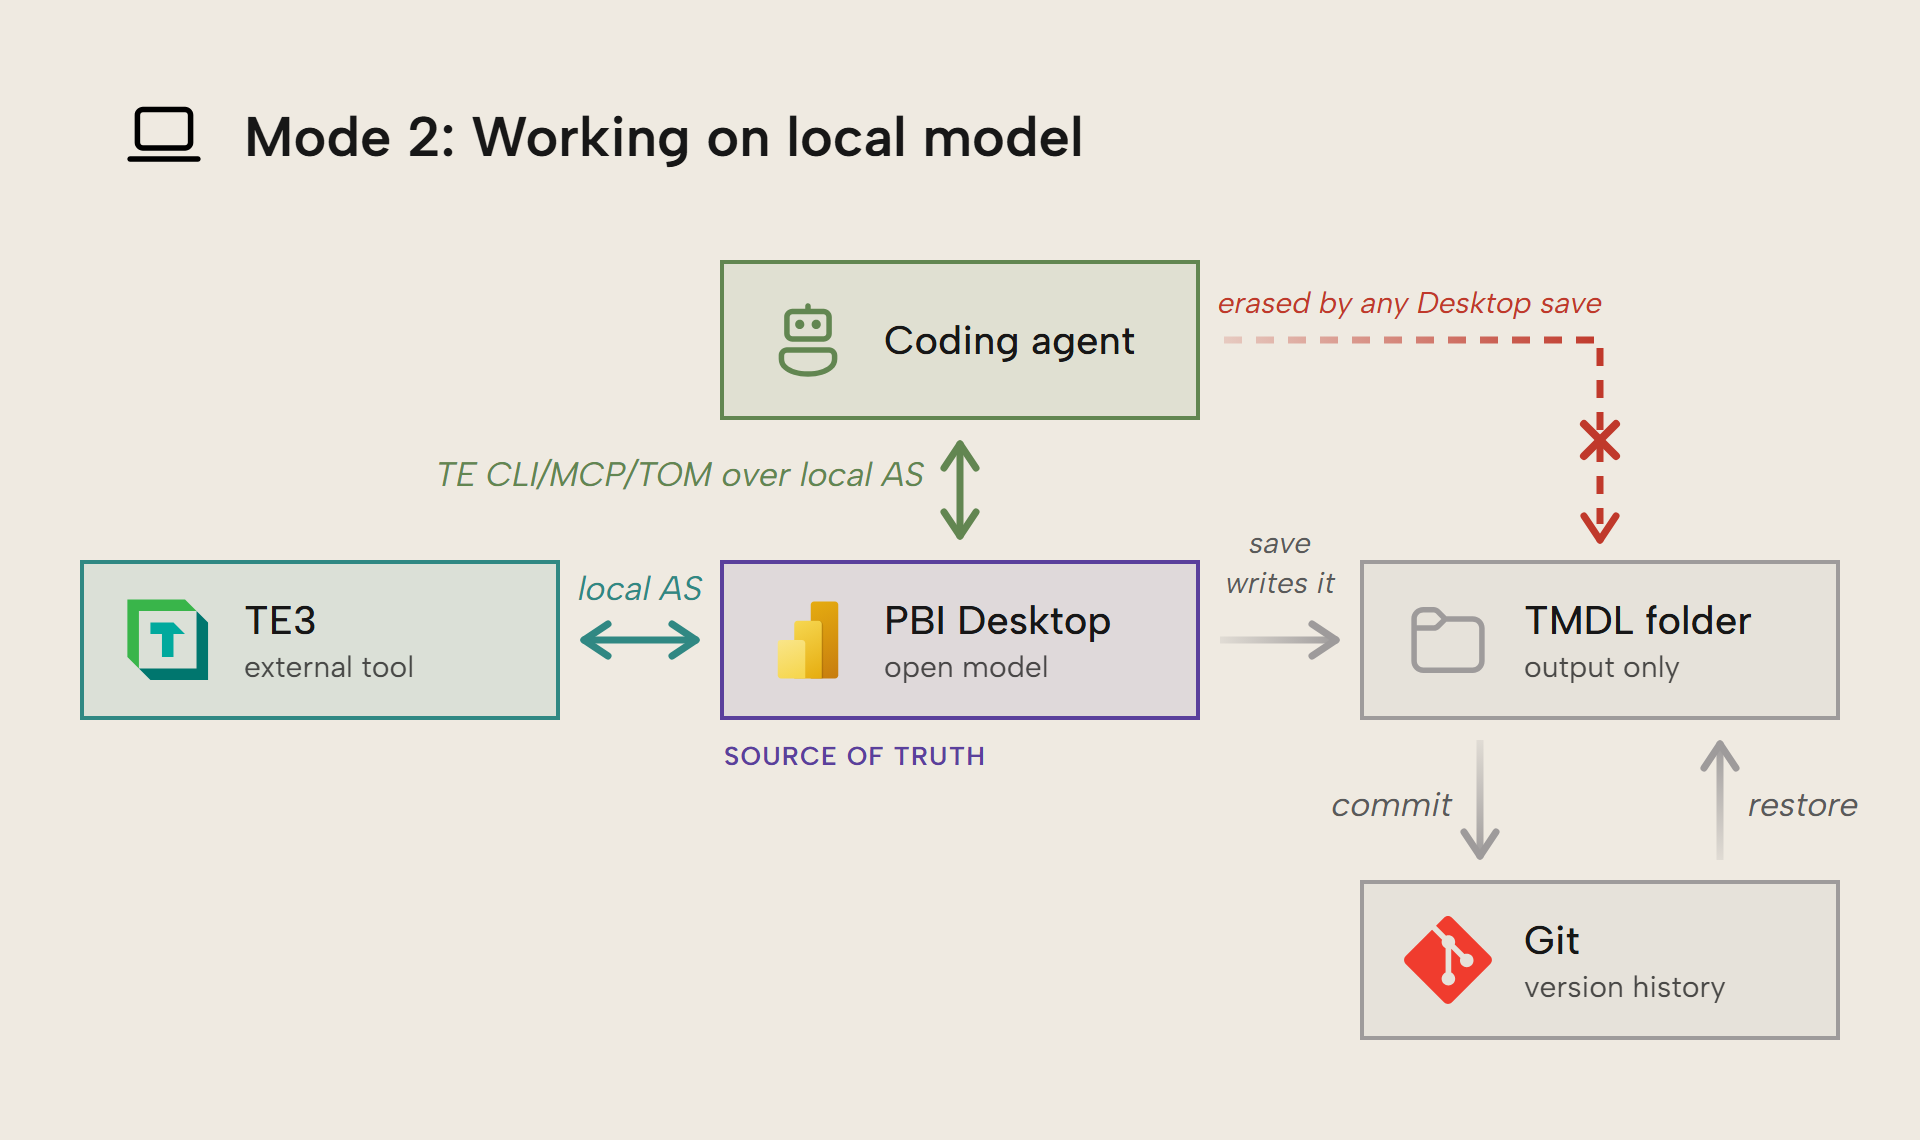Click the 'save writes it' label

[x=1280, y=563]
